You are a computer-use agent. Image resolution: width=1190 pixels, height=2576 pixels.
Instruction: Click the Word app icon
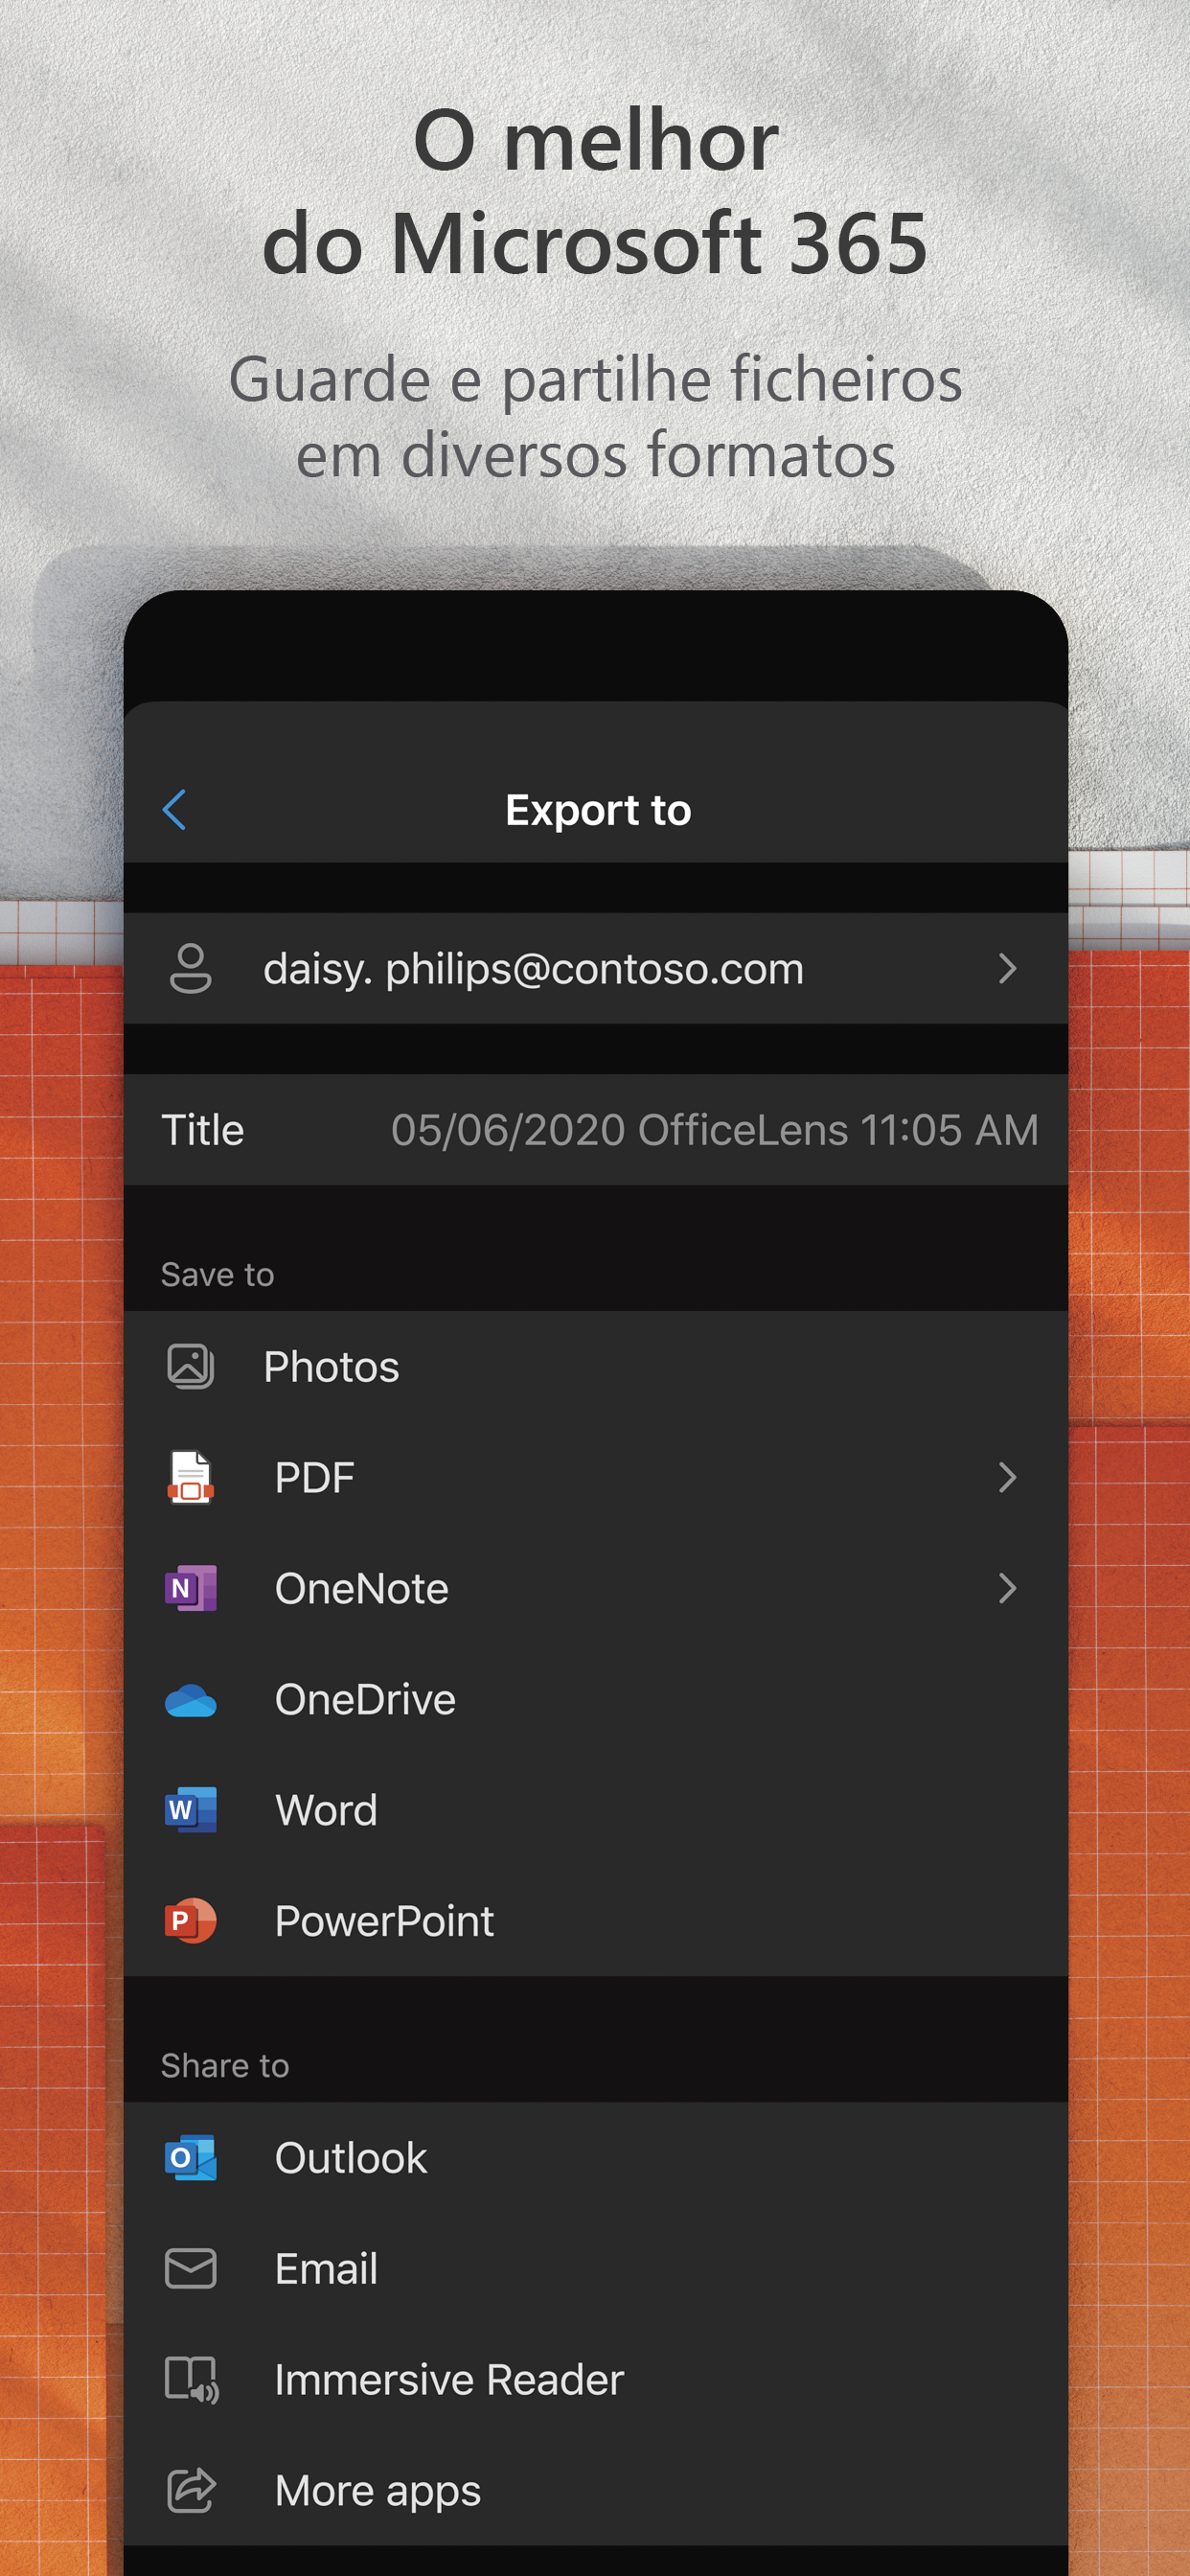(190, 1810)
